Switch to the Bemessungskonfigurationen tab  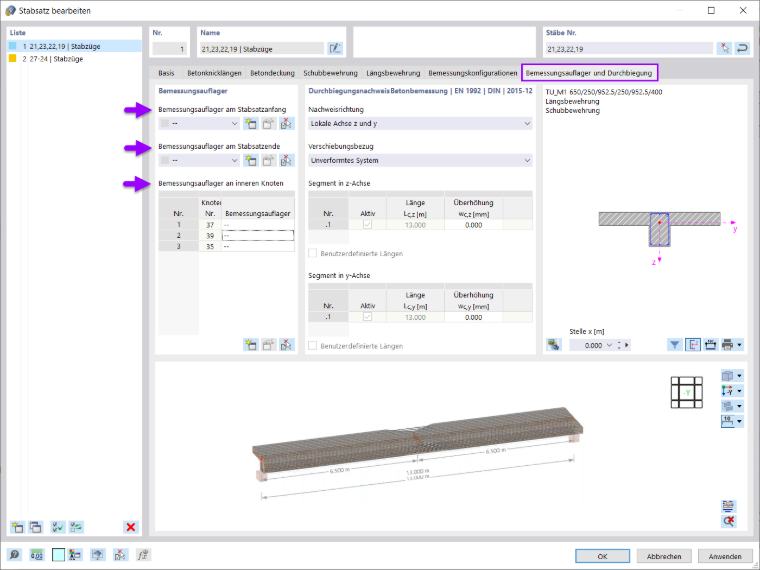[473, 73]
